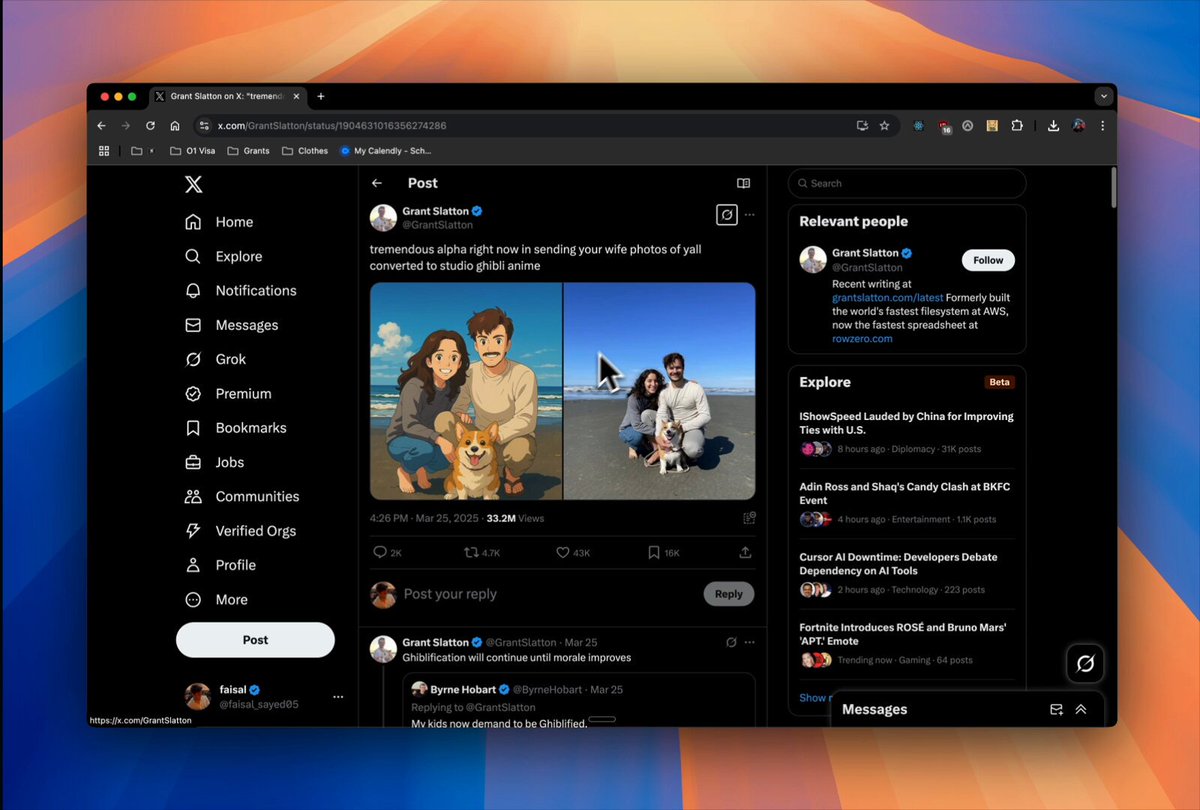Click floating Grok button at bottom right

tap(1085, 664)
